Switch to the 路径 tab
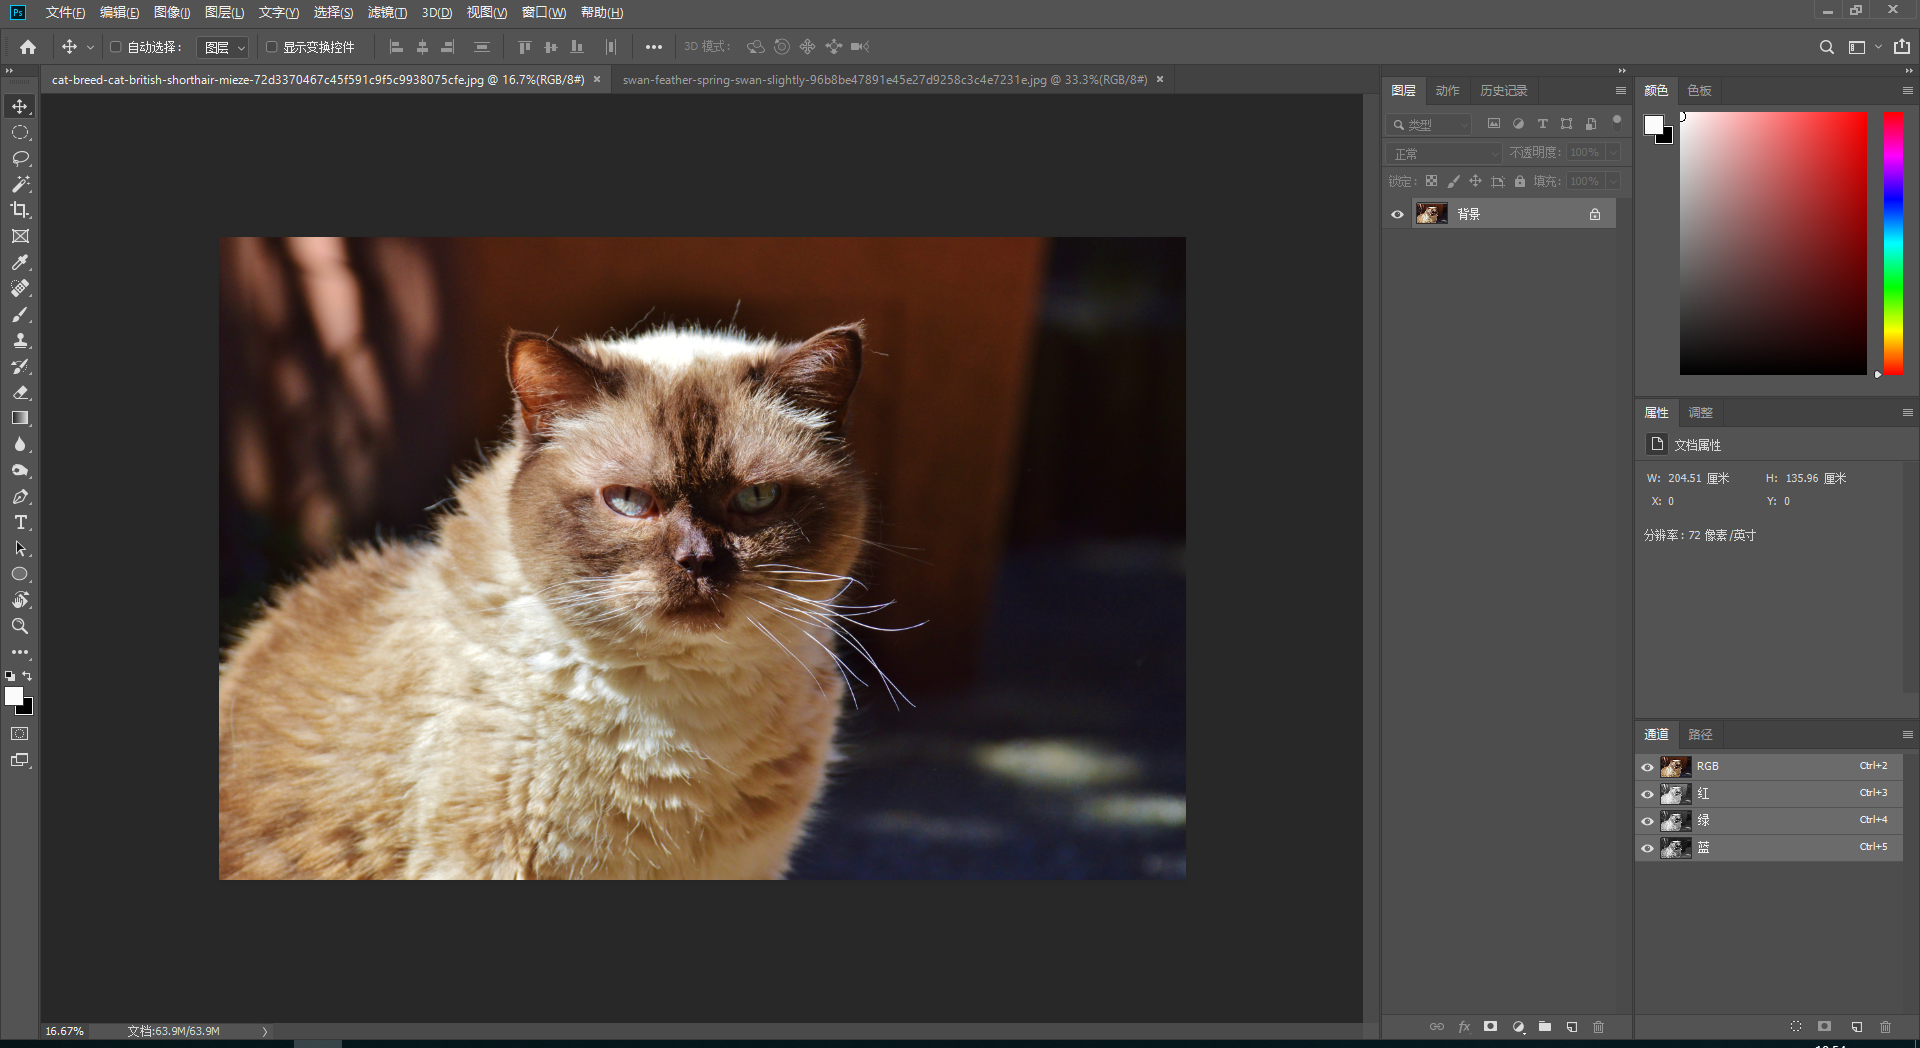The width and height of the screenshot is (1920, 1048). (1700, 735)
